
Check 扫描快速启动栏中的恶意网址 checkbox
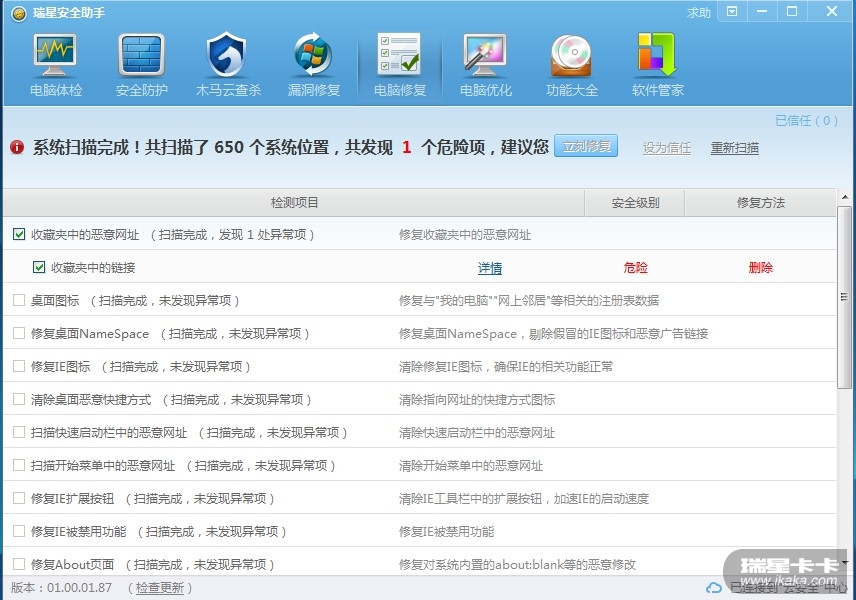(x=19, y=432)
